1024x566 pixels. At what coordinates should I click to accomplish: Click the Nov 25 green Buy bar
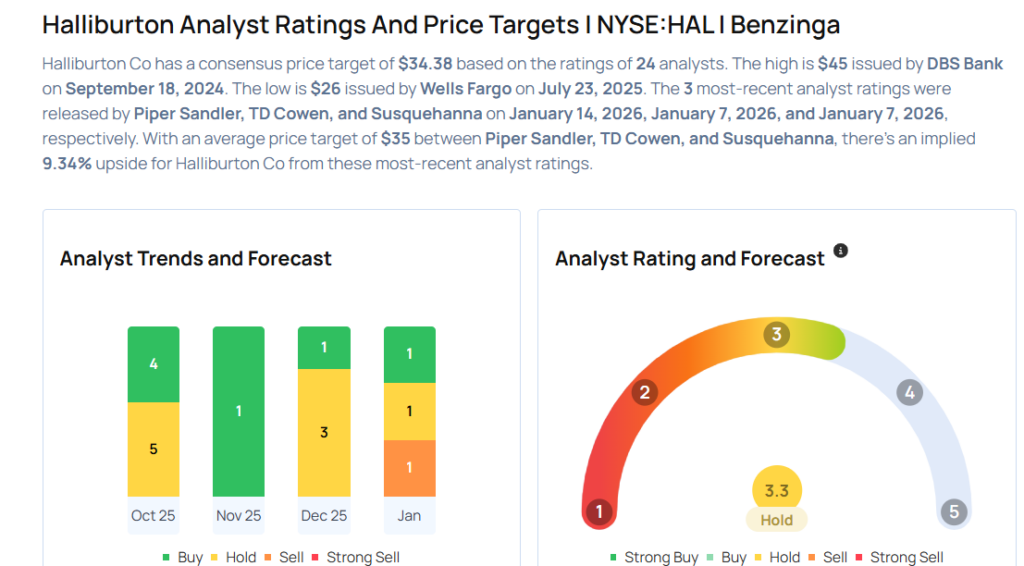pos(239,411)
